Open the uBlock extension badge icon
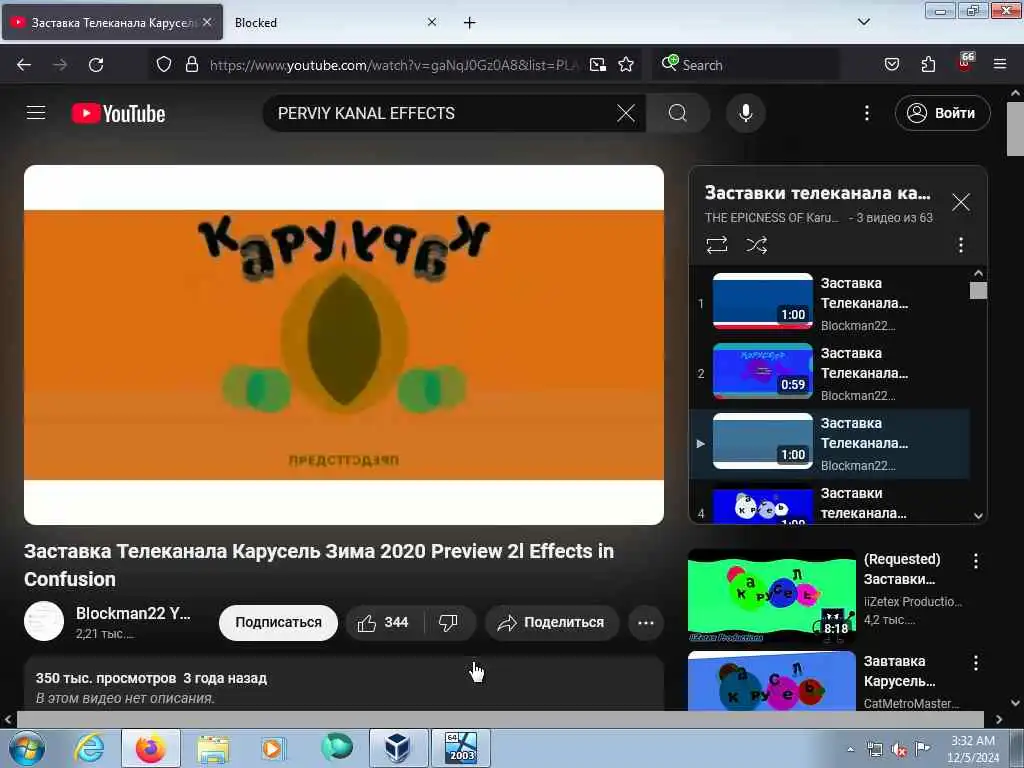Viewport: 1024px width, 768px height. click(x=965, y=62)
